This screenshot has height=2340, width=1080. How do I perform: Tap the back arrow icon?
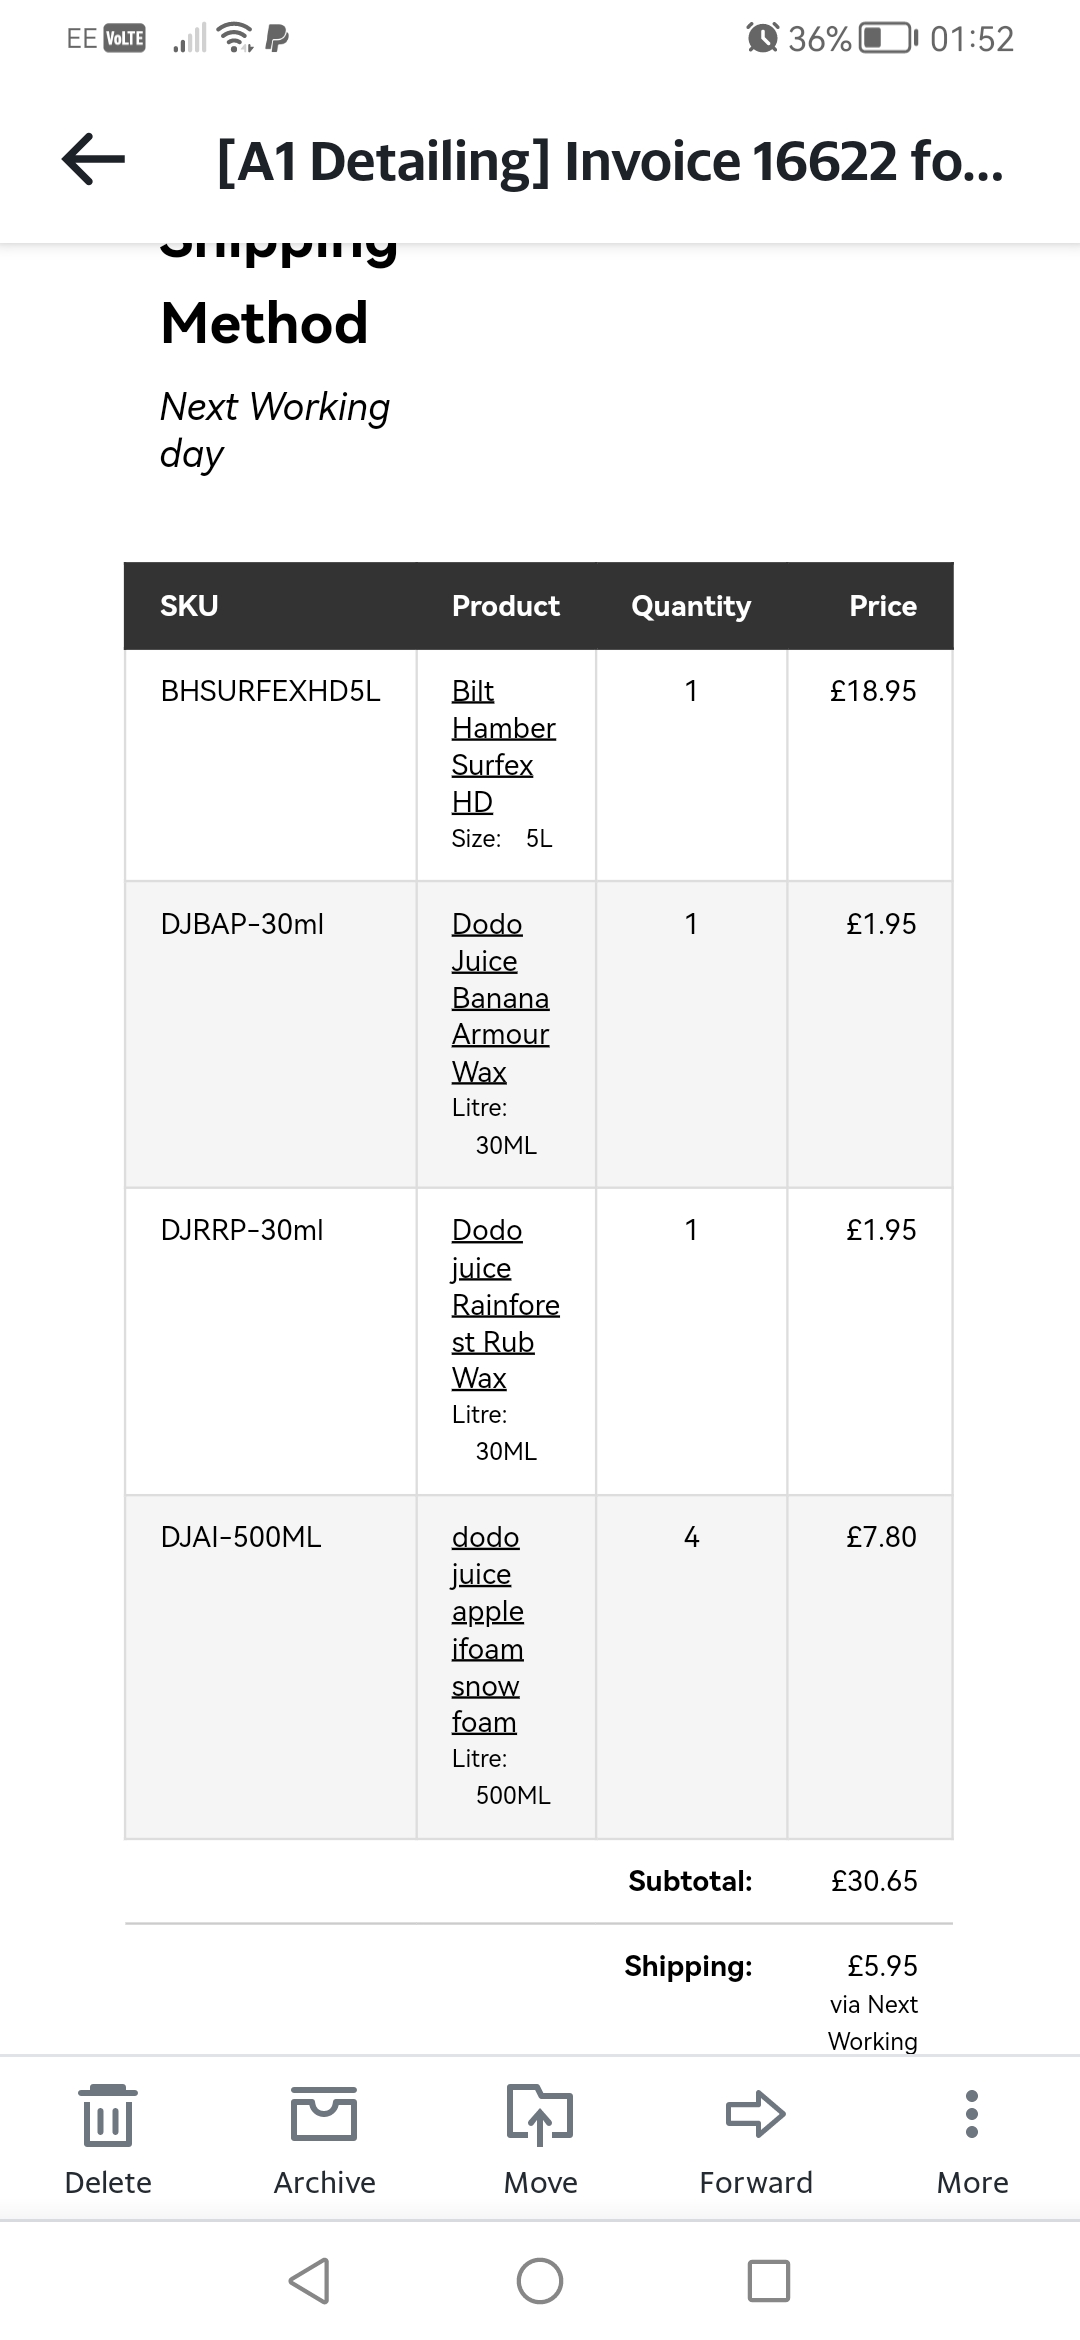93,160
